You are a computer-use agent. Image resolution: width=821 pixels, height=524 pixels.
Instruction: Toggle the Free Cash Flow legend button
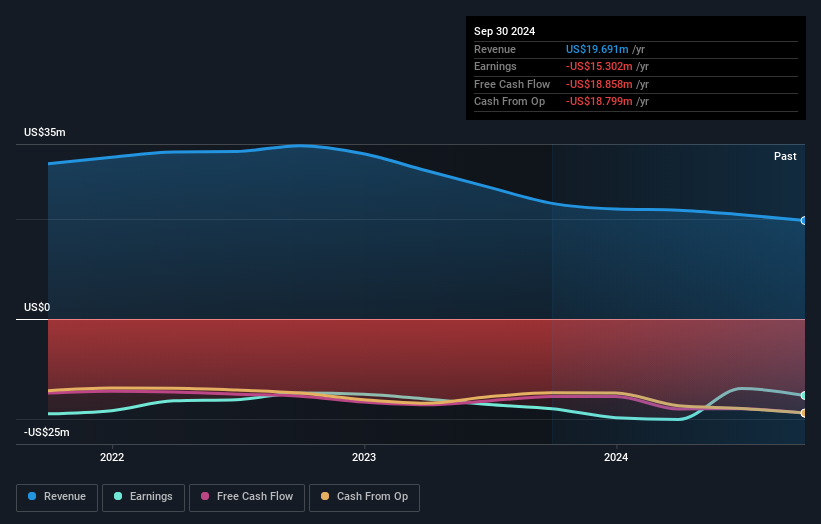(x=247, y=497)
